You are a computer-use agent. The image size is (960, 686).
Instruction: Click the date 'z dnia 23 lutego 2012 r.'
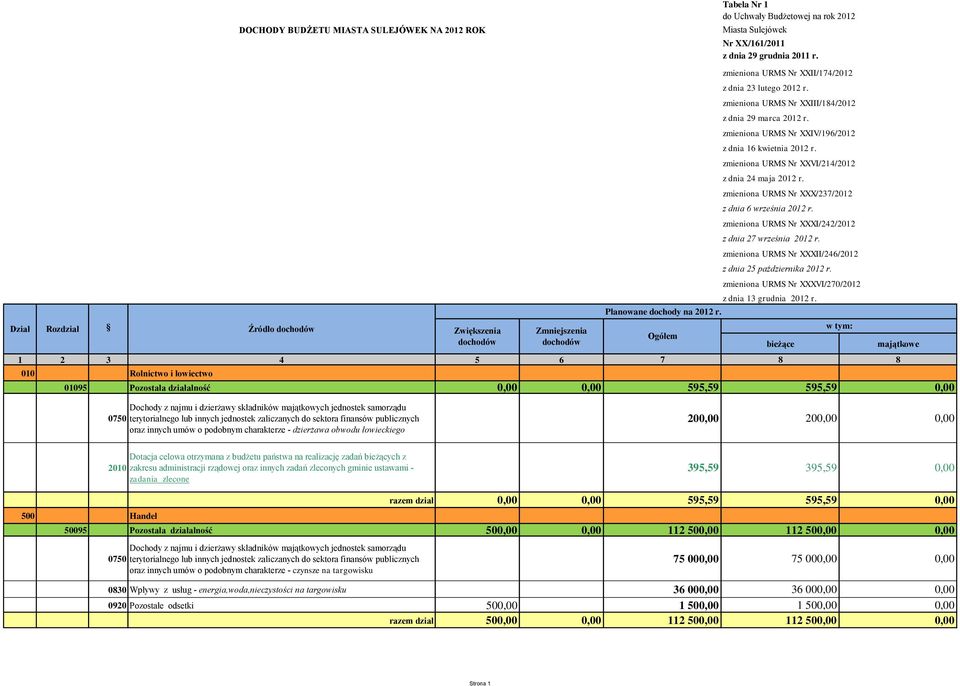(765, 88)
